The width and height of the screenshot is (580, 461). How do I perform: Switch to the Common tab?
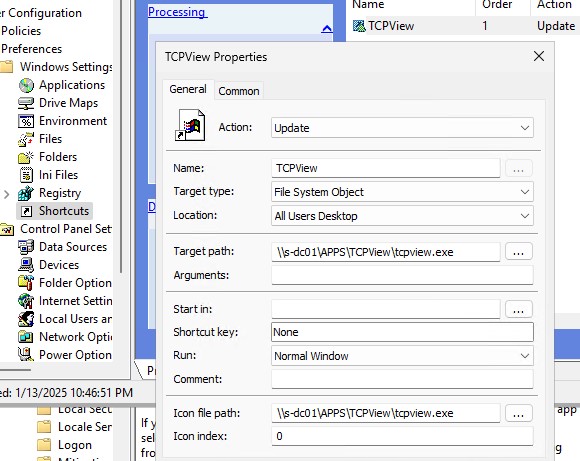coord(239,91)
